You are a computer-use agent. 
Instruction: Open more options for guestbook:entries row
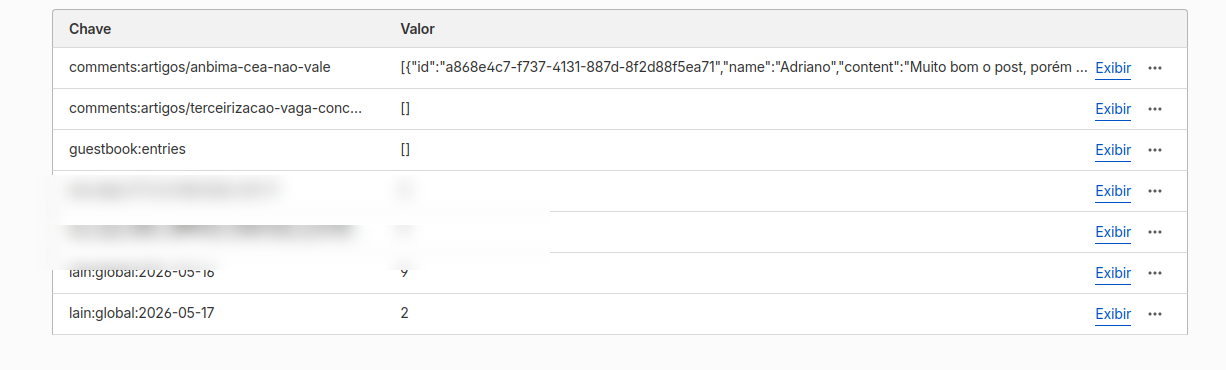1155,150
